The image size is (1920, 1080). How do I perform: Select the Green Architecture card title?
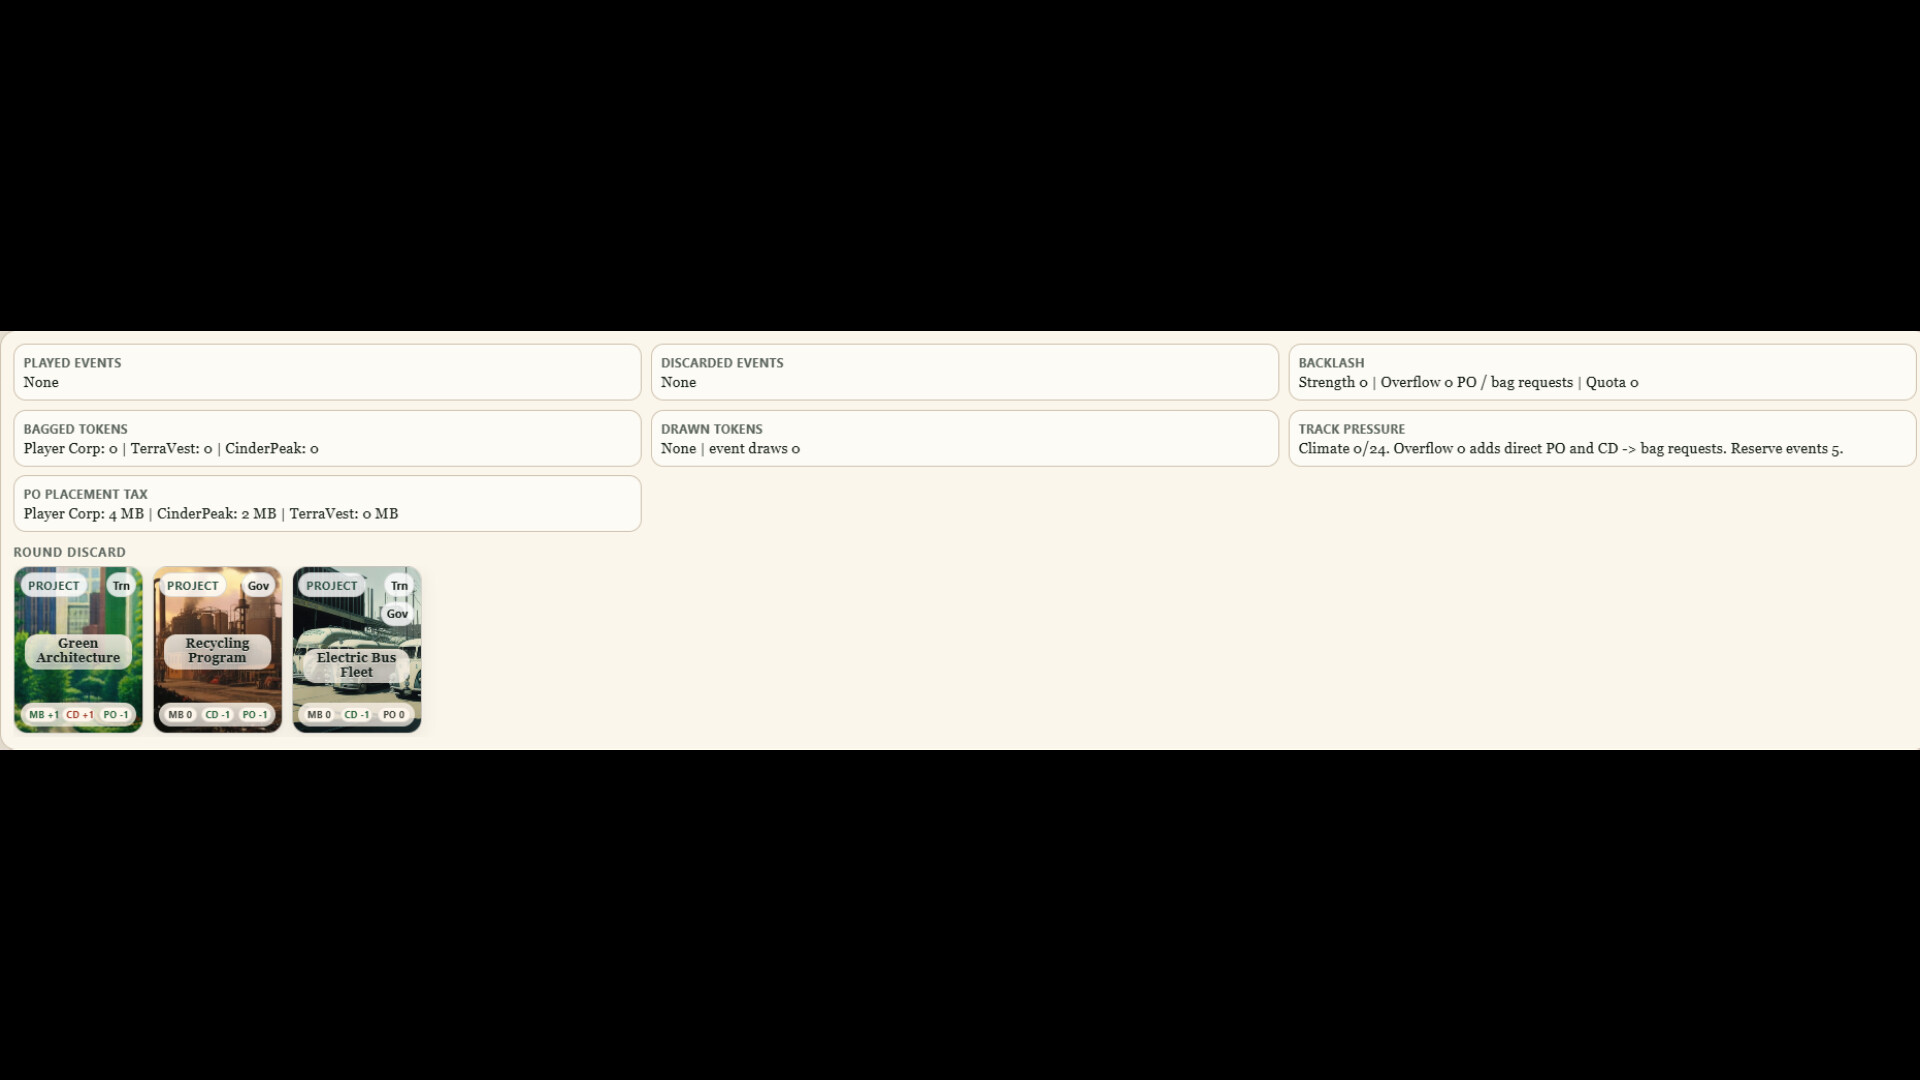coord(78,650)
